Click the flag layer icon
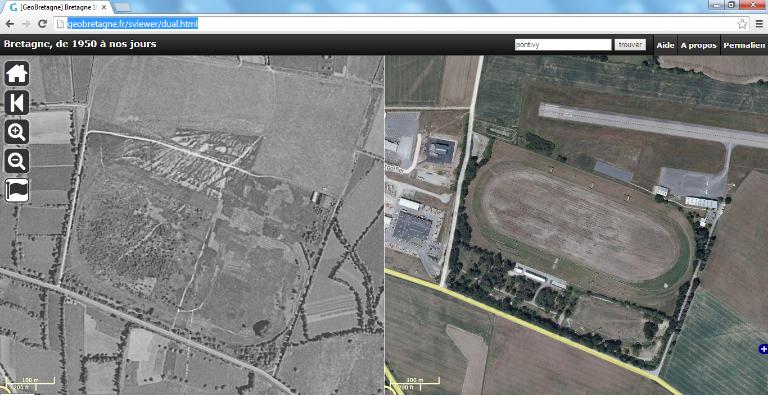768x395 pixels. point(17,190)
